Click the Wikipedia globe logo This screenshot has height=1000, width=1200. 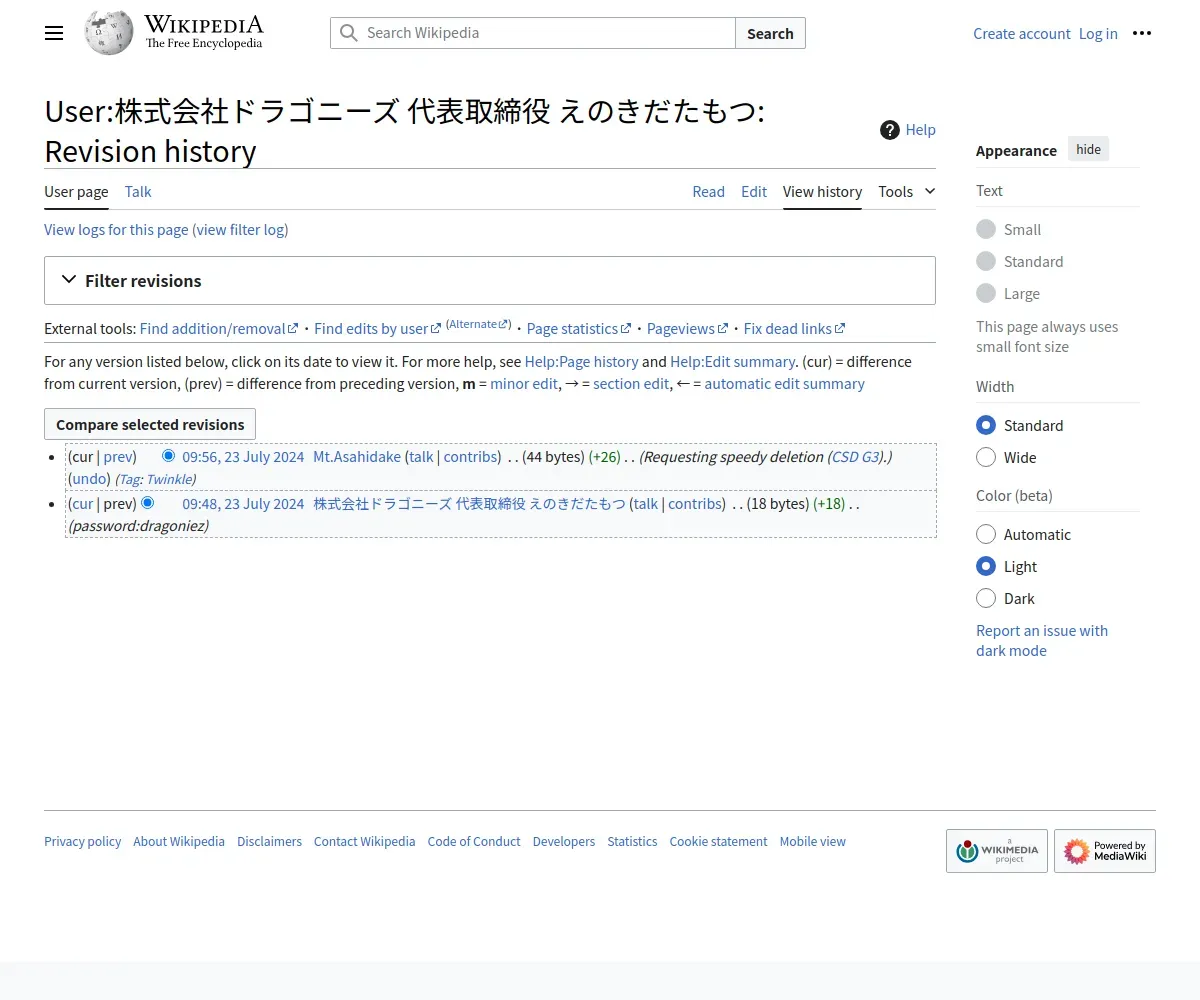point(109,33)
